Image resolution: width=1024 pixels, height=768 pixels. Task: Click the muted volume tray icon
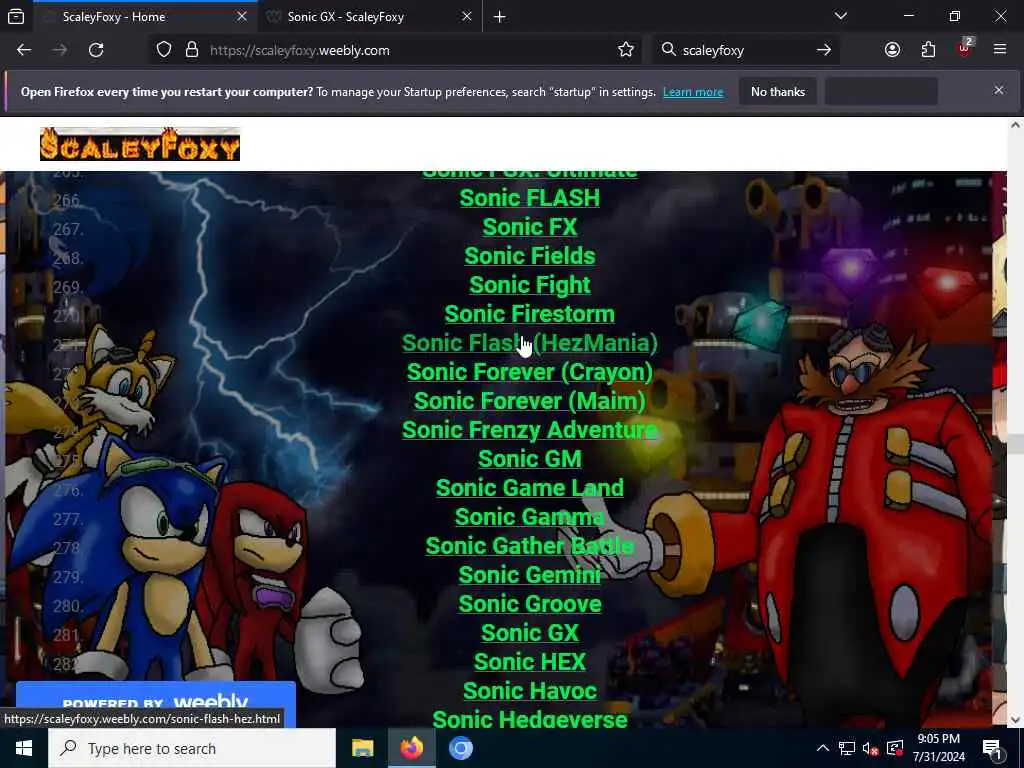[870, 748]
